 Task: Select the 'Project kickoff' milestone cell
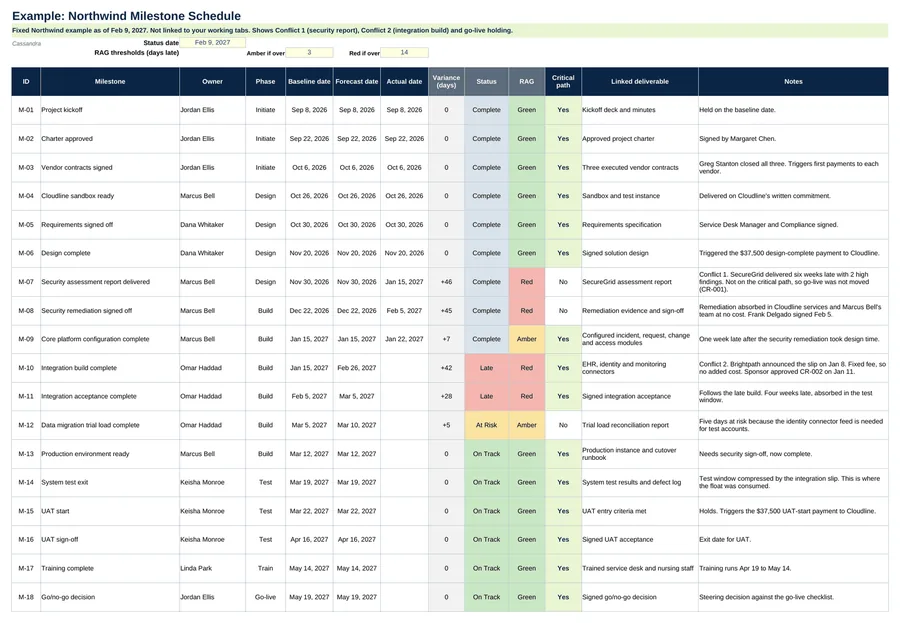tap(110, 110)
